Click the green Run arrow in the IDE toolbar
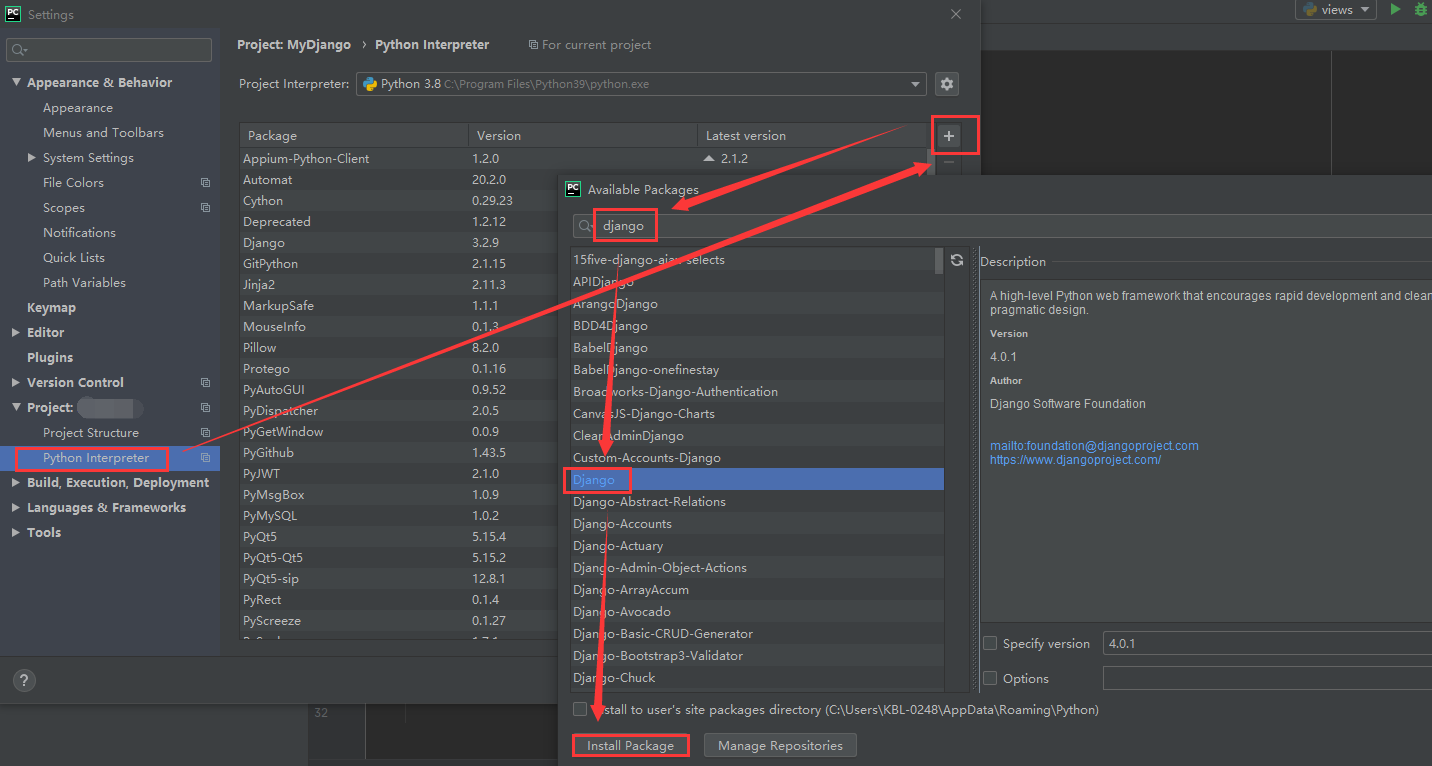 coord(1396,9)
